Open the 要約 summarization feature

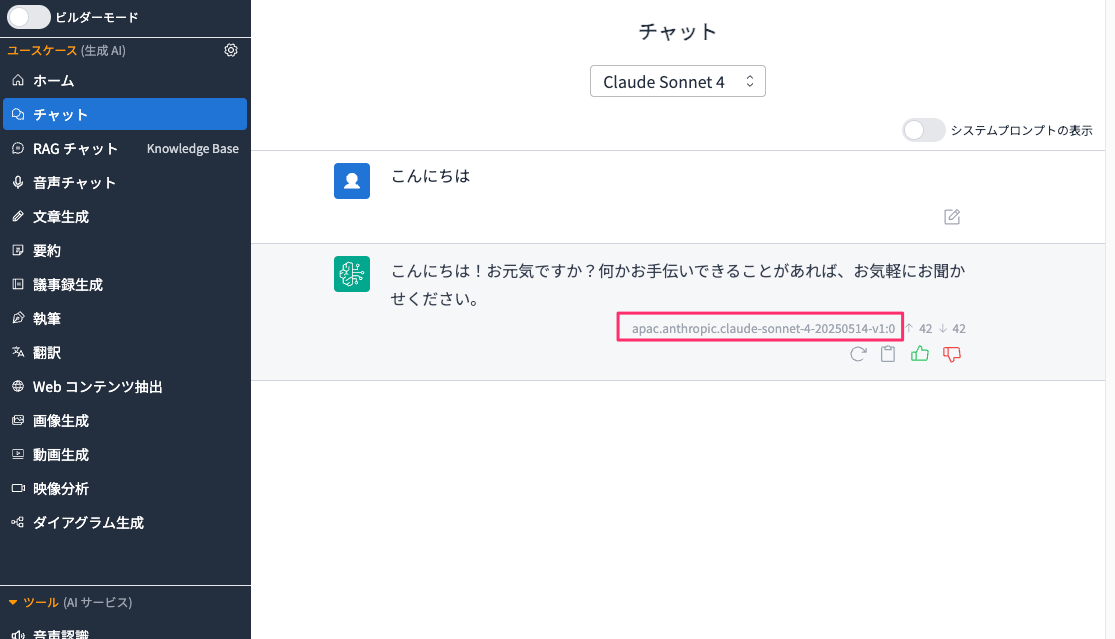[48, 250]
